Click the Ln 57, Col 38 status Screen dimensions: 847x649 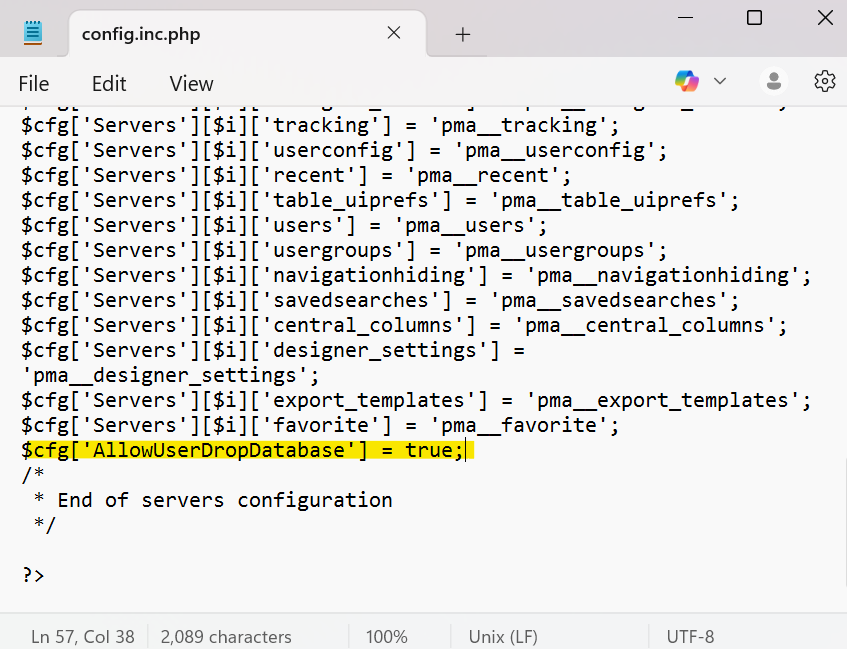pyautogui.click(x=83, y=637)
